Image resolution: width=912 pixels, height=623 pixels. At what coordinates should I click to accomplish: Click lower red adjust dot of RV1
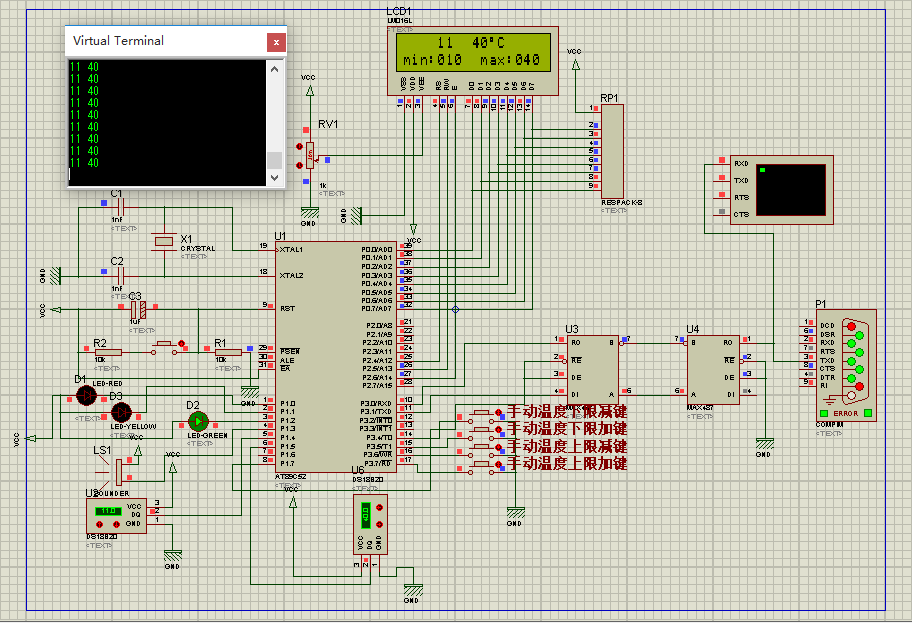(x=300, y=165)
